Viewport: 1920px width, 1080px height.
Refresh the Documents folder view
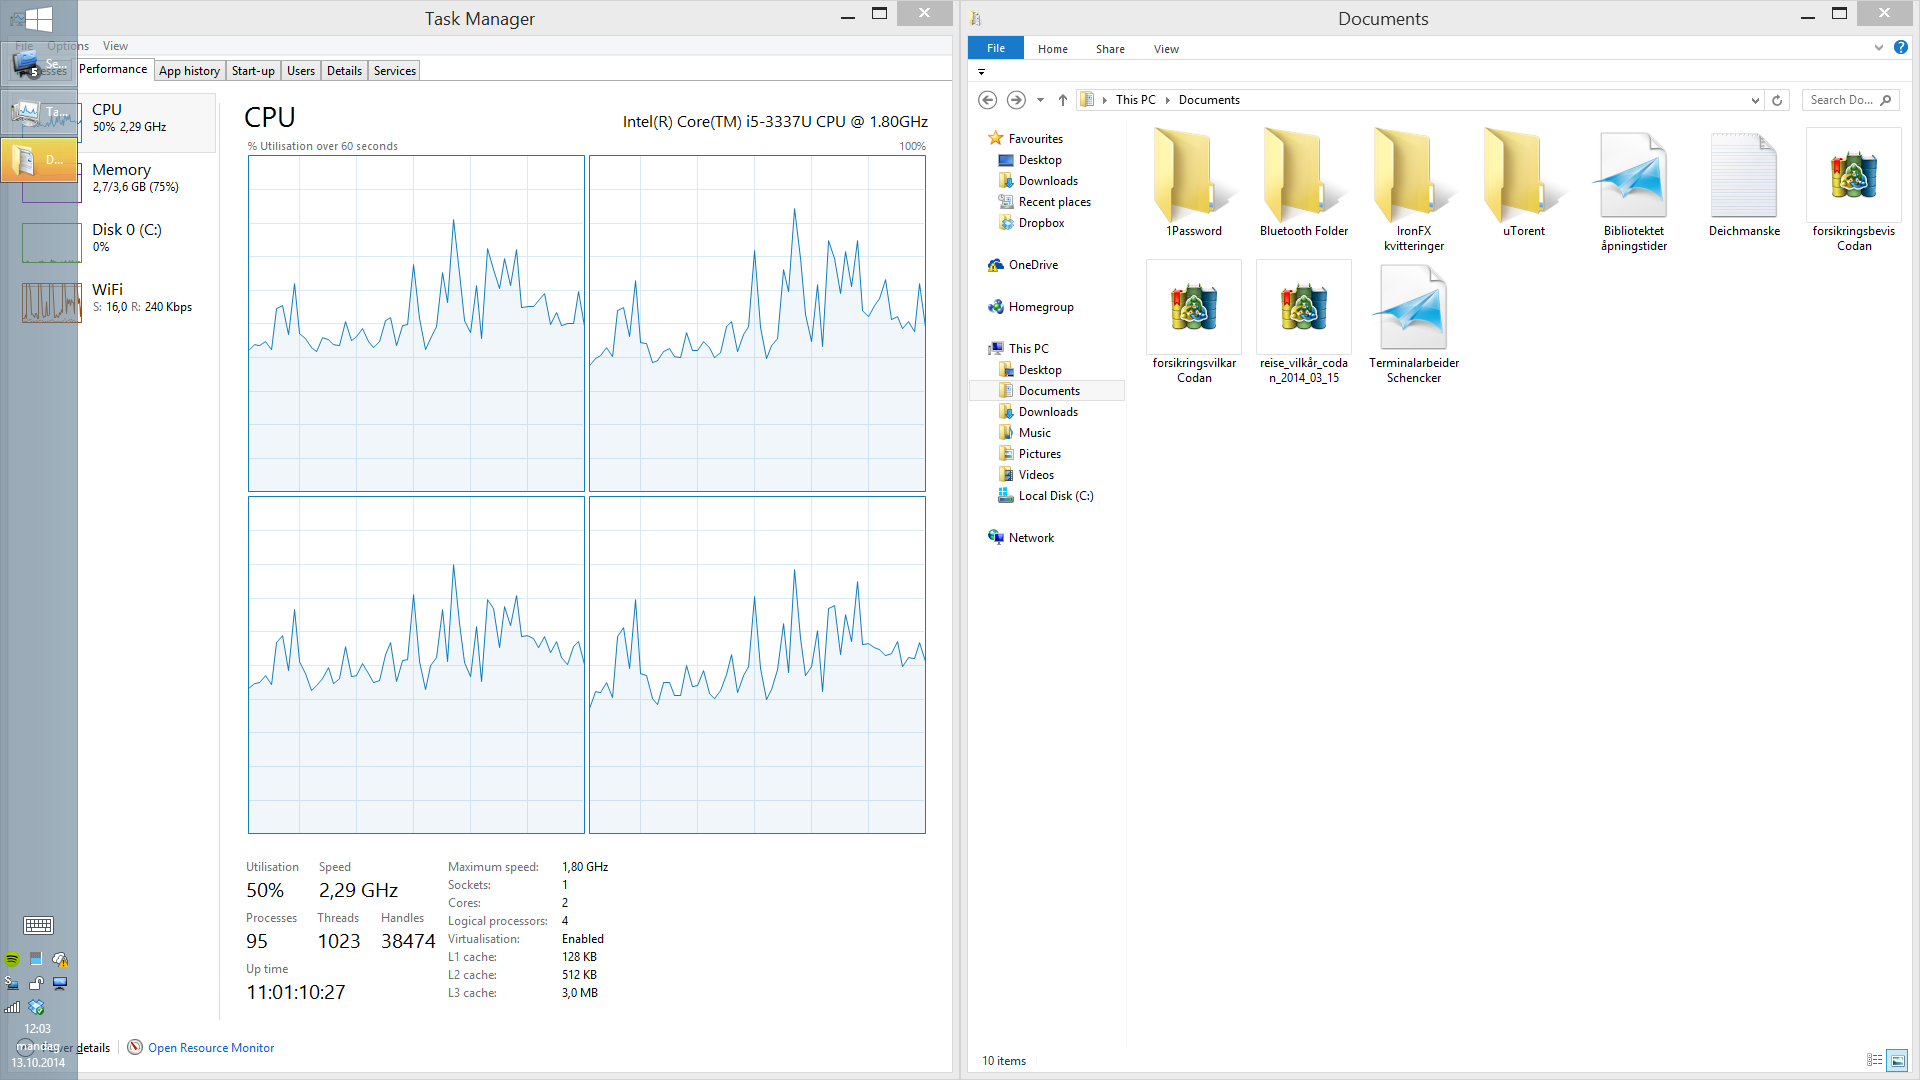point(1777,100)
